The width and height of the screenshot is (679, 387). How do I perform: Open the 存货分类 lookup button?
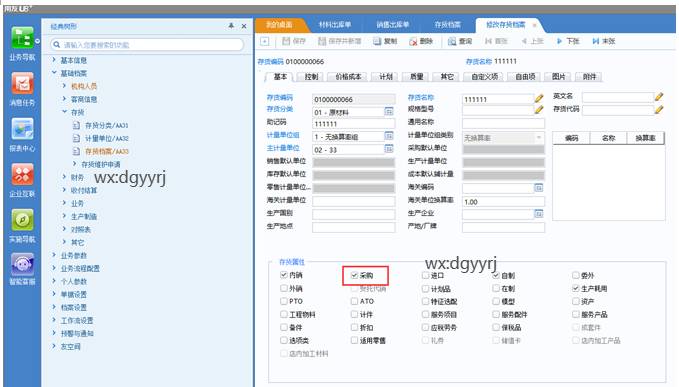389,112
